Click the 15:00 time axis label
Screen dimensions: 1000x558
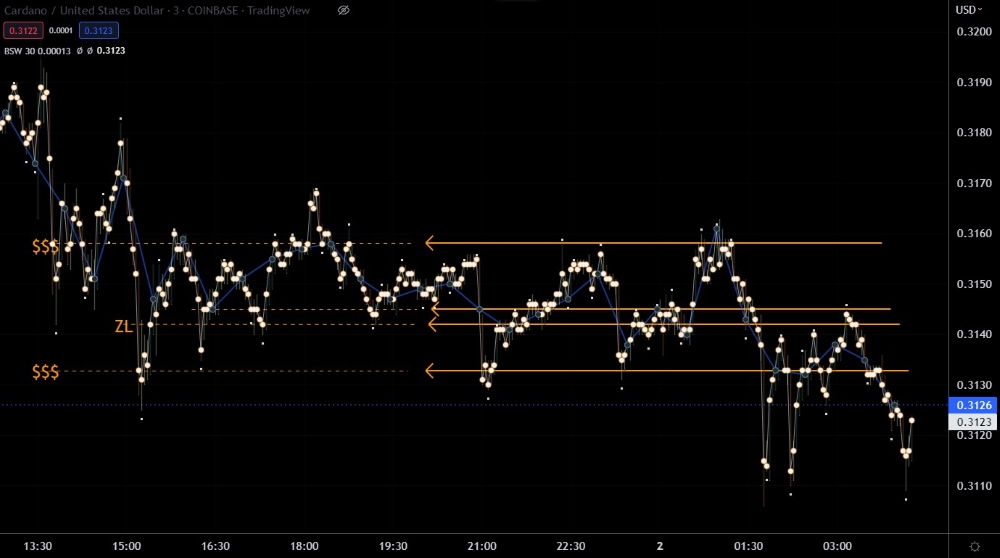pos(126,547)
